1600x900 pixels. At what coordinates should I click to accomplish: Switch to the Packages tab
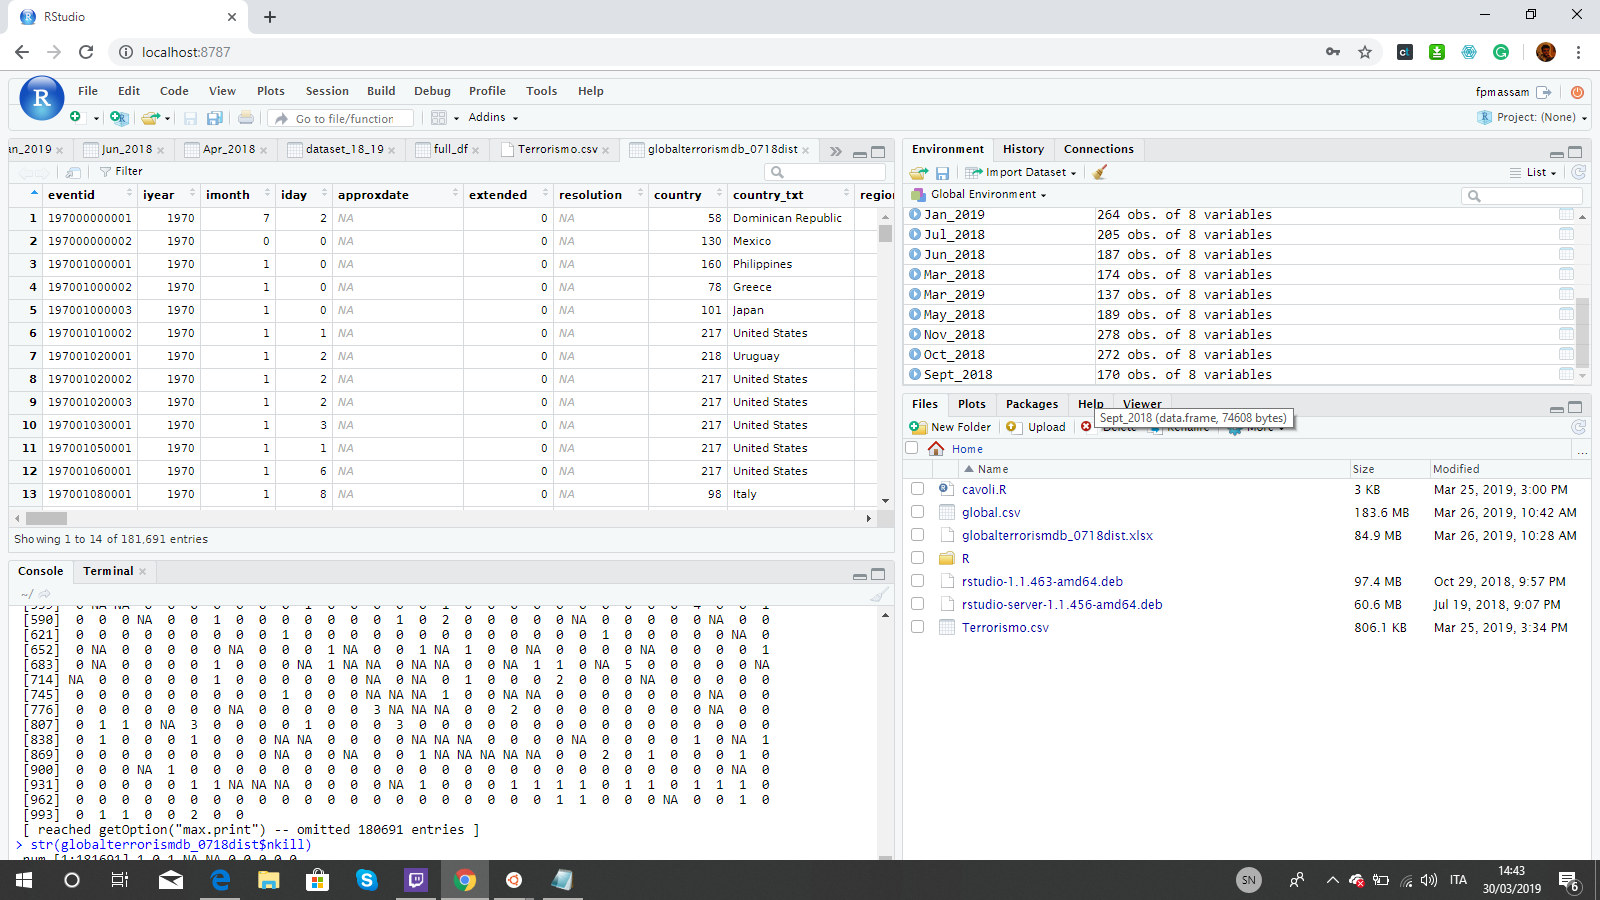click(x=1031, y=404)
